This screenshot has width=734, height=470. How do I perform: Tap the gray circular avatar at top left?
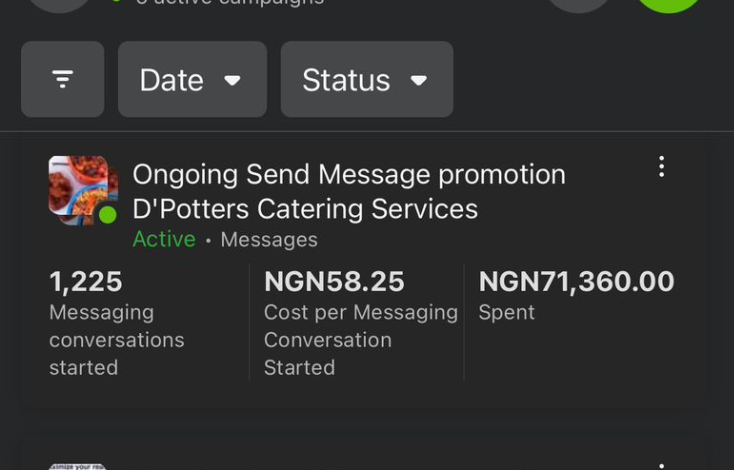[x=60, y=4]
